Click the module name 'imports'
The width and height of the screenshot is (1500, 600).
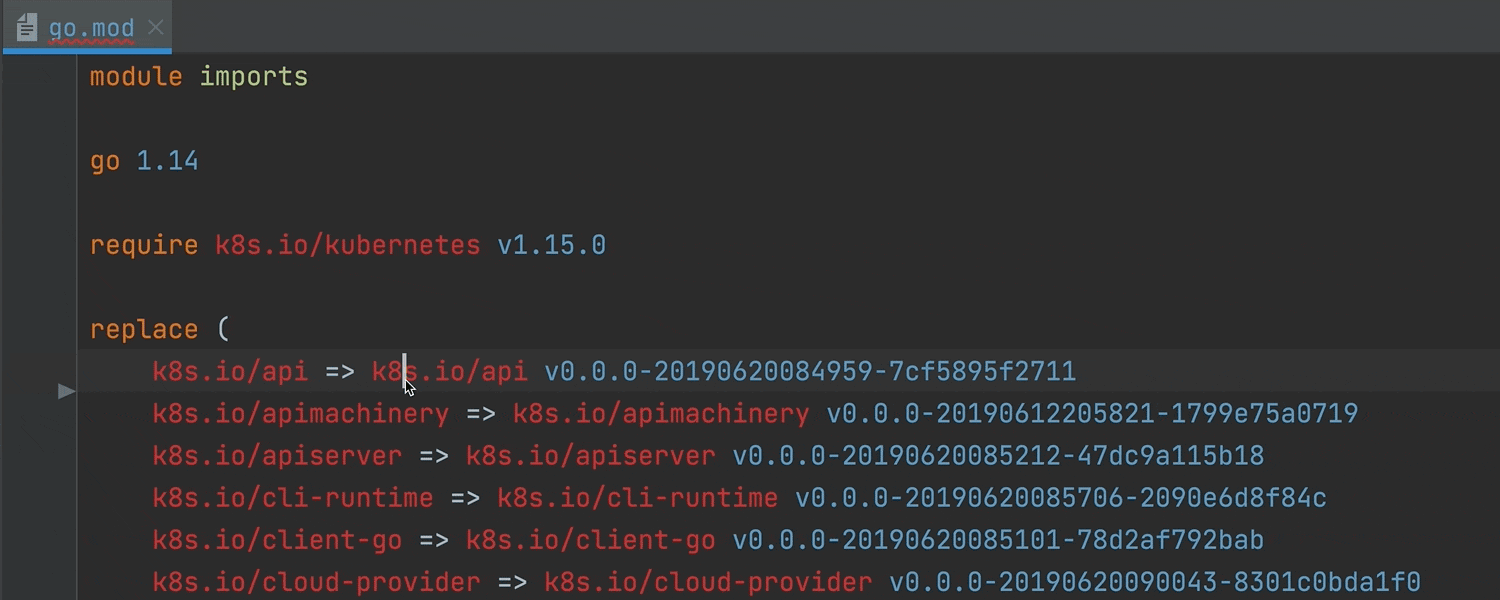coord(254,77)
